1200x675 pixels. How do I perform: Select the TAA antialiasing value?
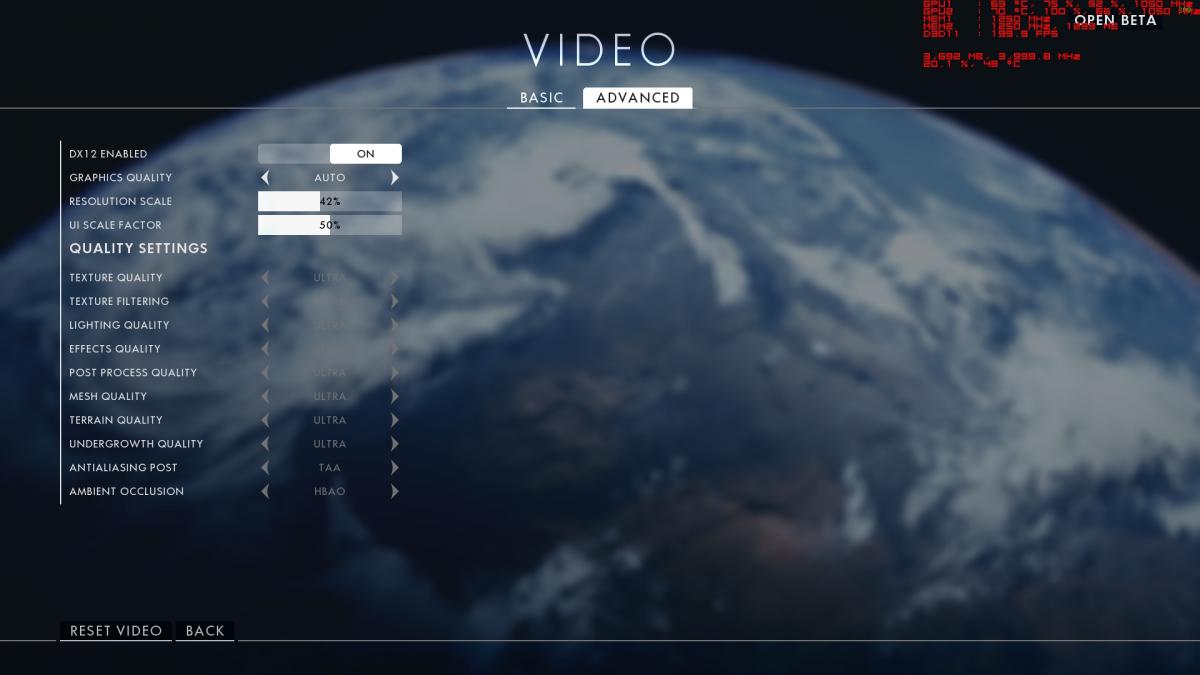pyautogui.click(x=330, y=468)
